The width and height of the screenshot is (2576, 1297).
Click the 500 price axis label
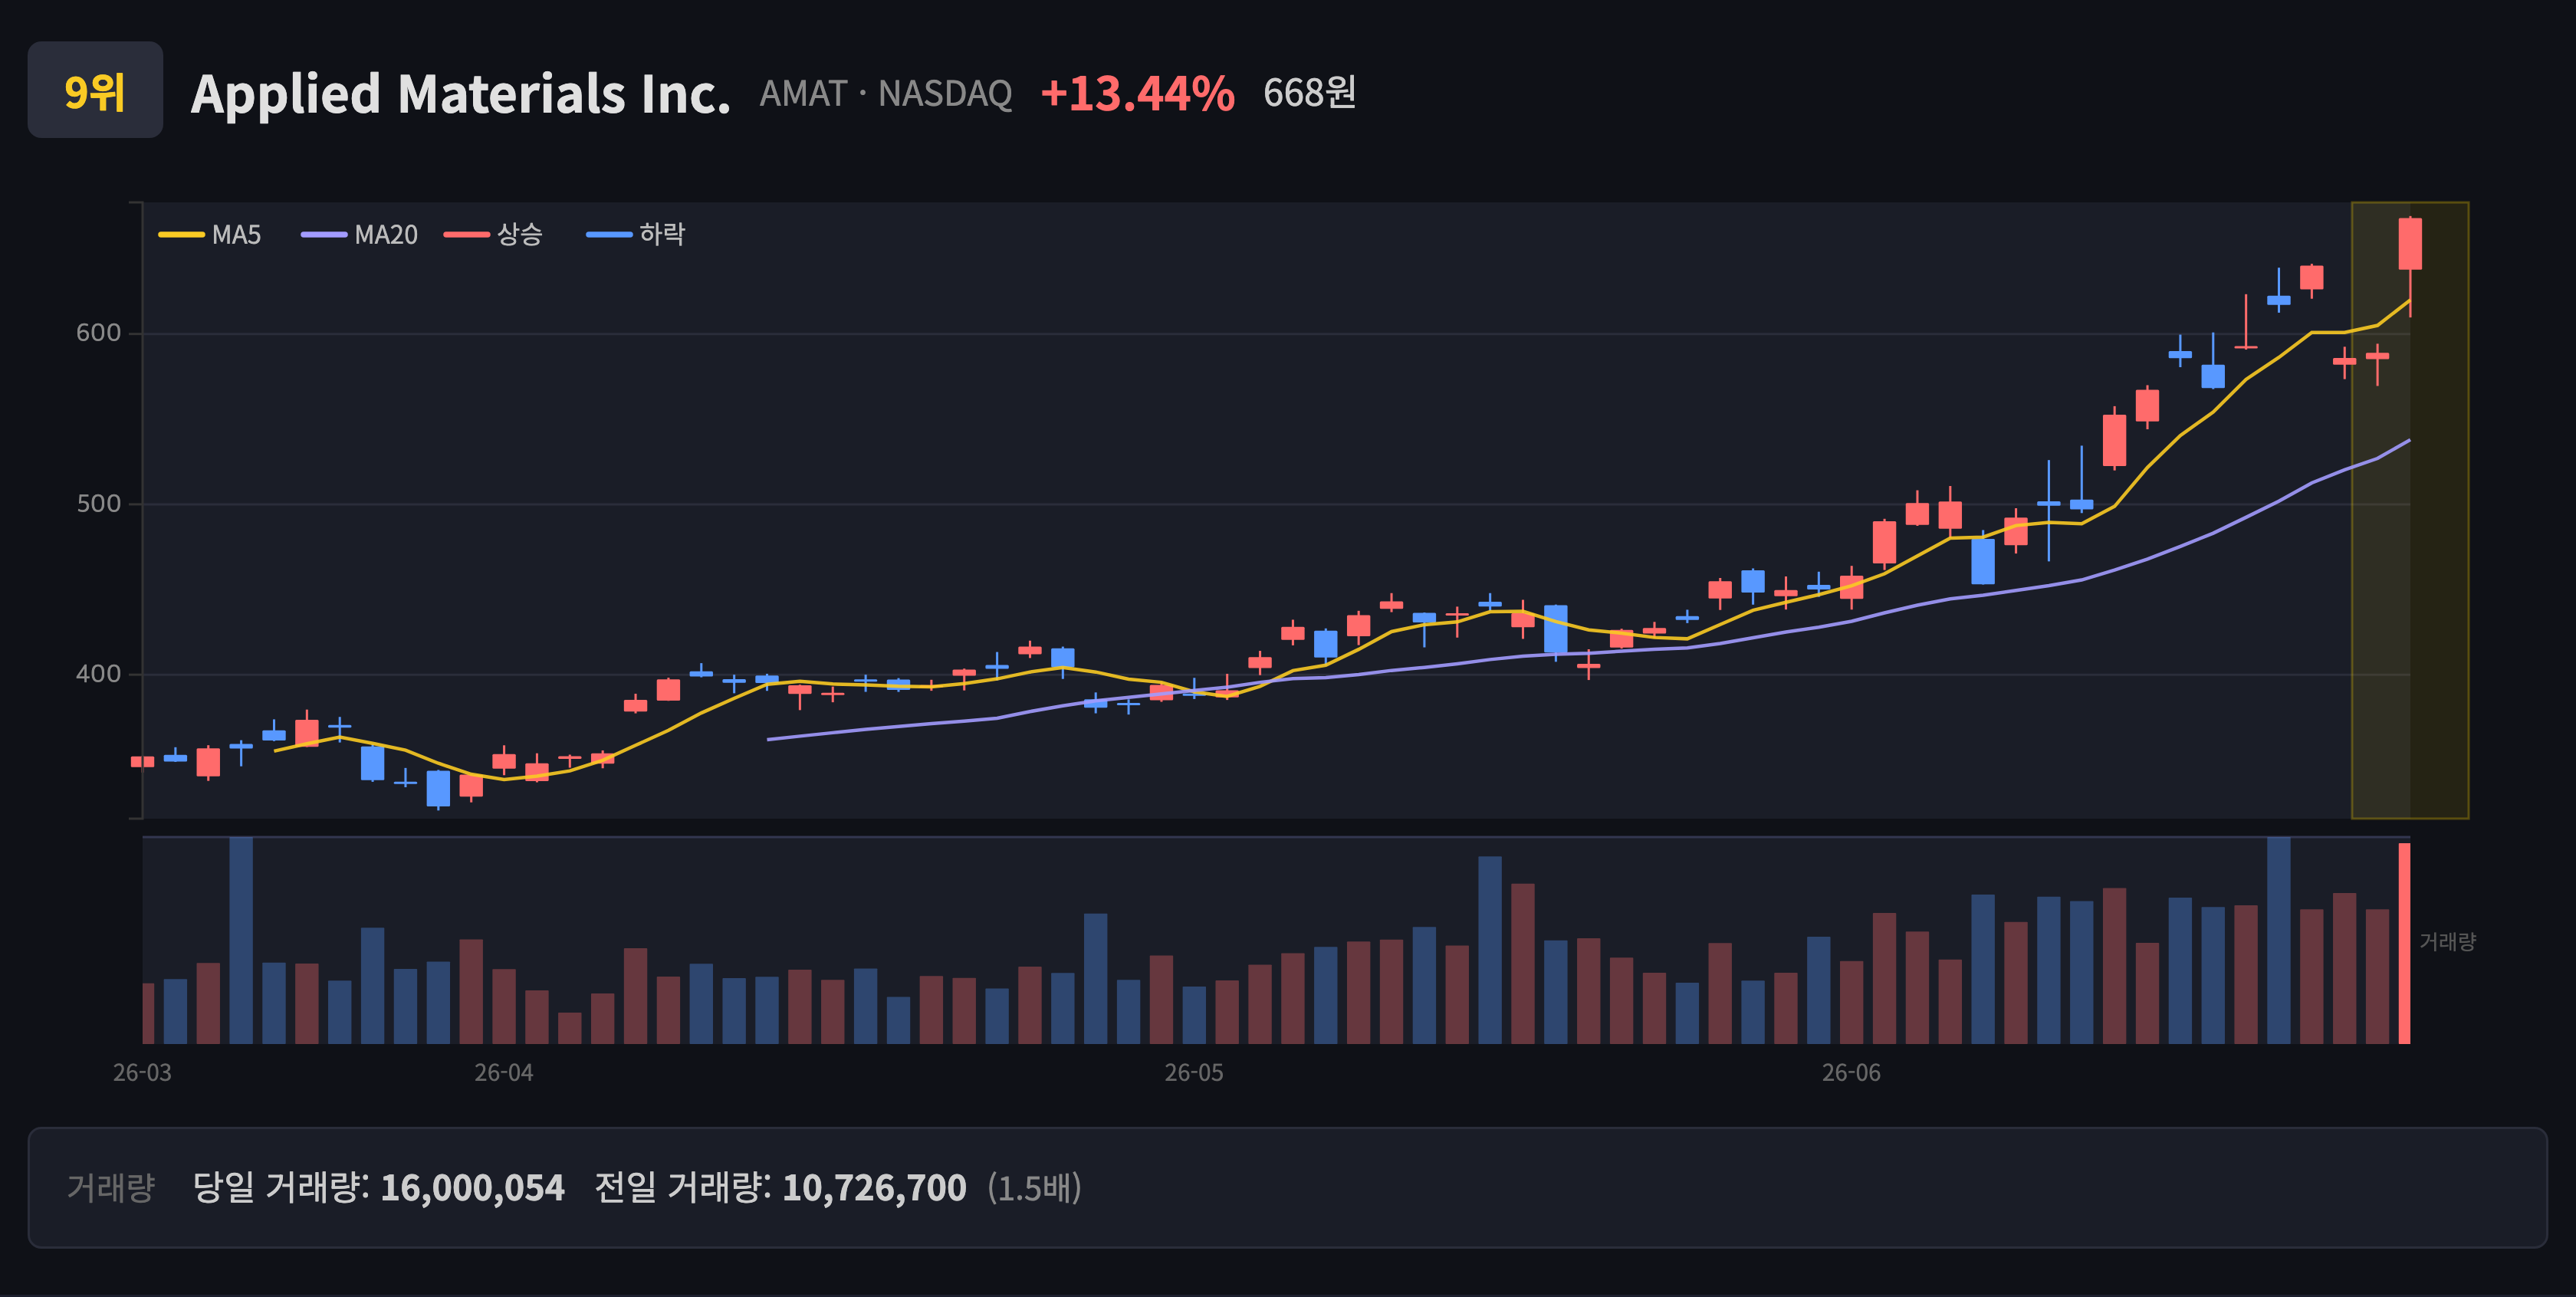(98, 504)
